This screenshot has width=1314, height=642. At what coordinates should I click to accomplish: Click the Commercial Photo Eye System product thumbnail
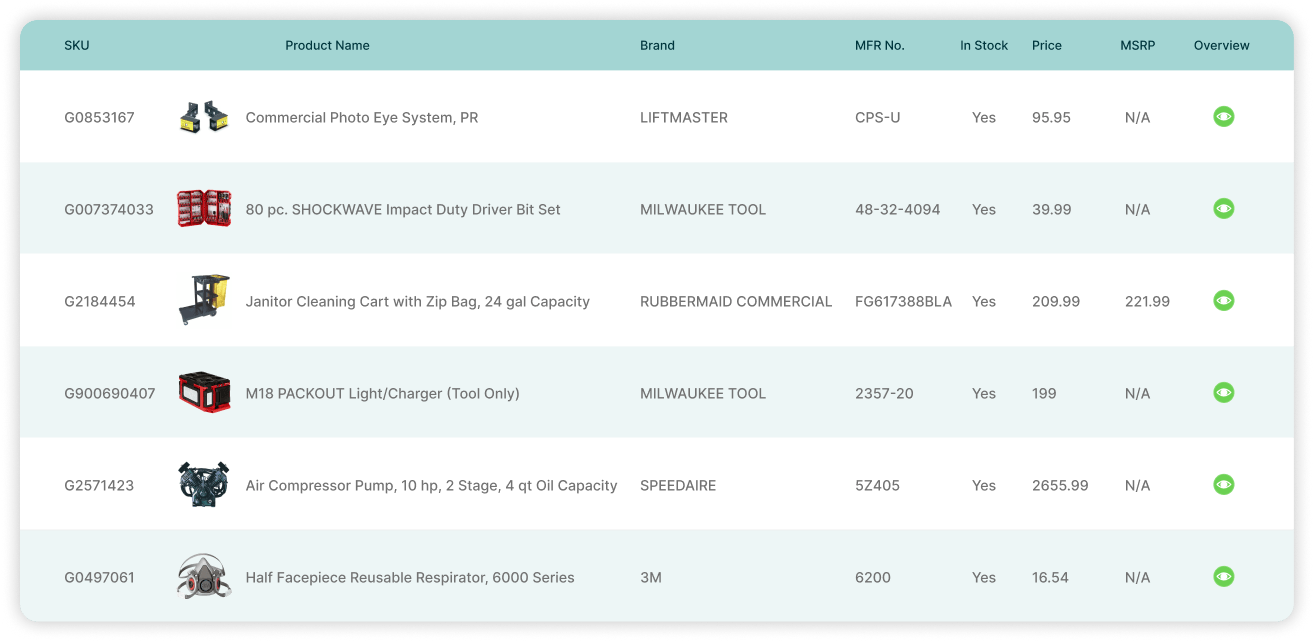tap(204, 117)
